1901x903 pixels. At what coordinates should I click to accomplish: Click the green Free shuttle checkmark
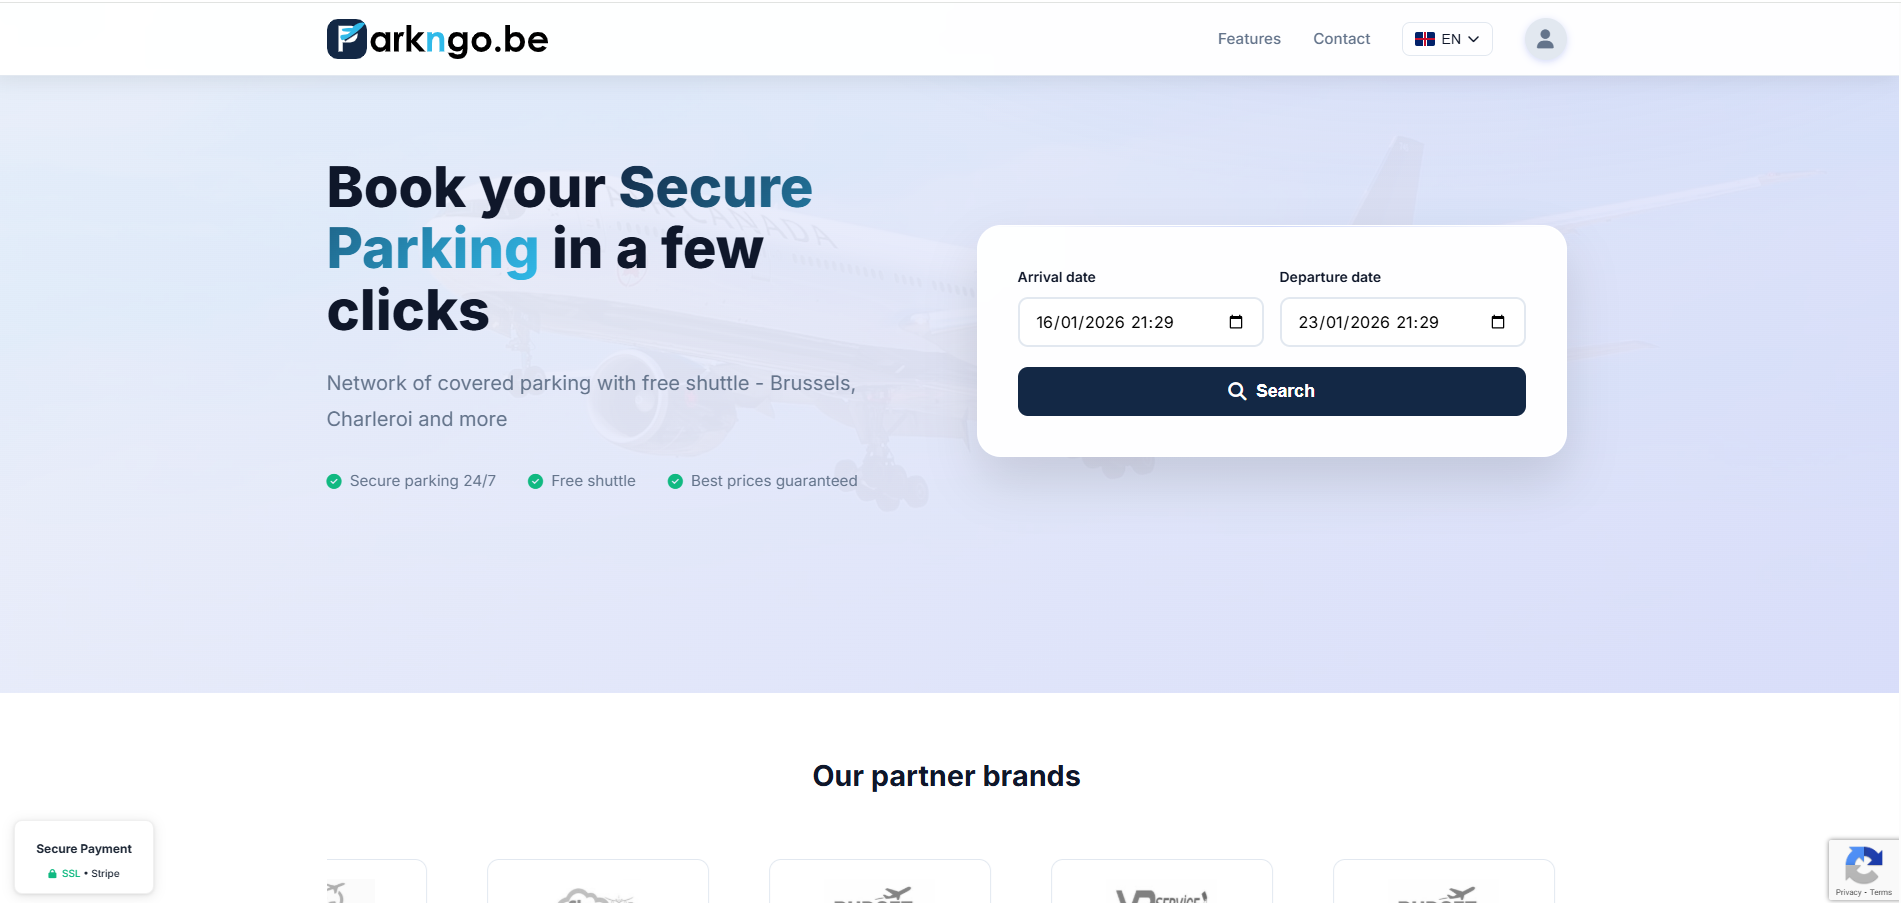tap(536, 481)
